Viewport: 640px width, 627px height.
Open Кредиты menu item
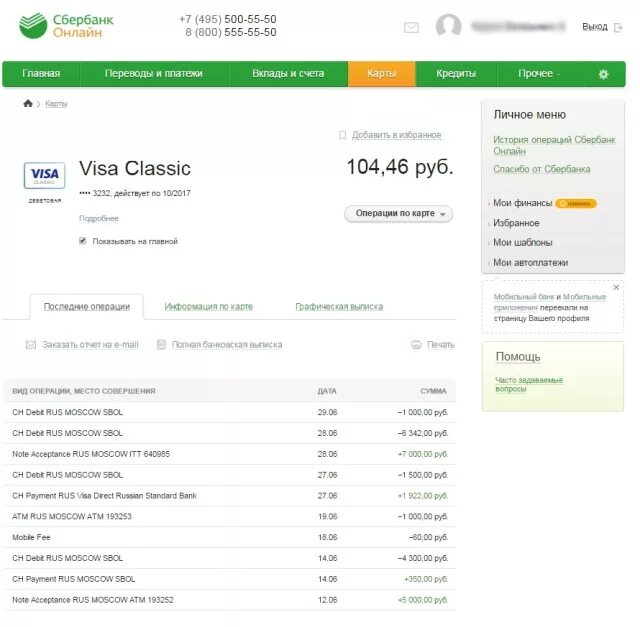click(x=456, y=73)
